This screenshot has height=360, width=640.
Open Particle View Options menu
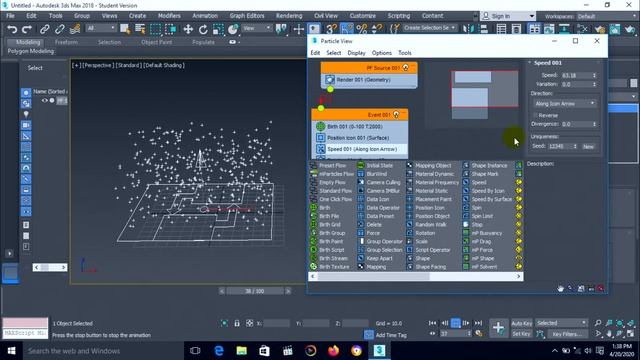(x=382, y=53)
